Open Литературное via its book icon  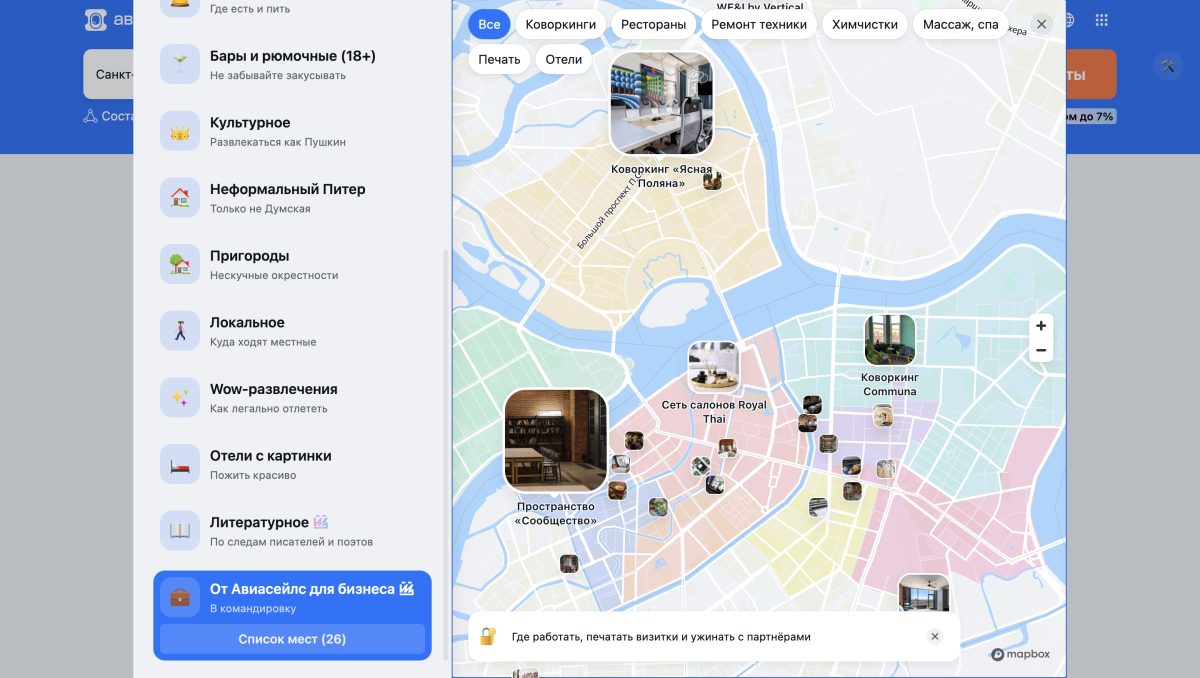point(180,531)
